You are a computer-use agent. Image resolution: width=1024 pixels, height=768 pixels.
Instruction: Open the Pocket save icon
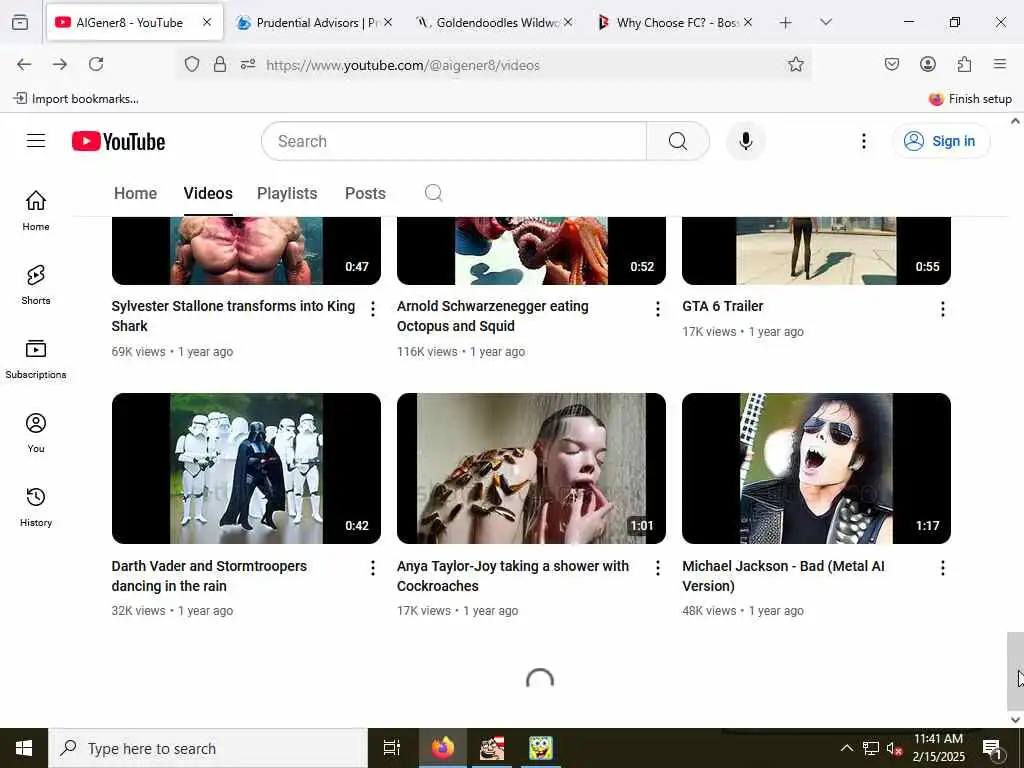pyautogui.click(x=891, y=64)
